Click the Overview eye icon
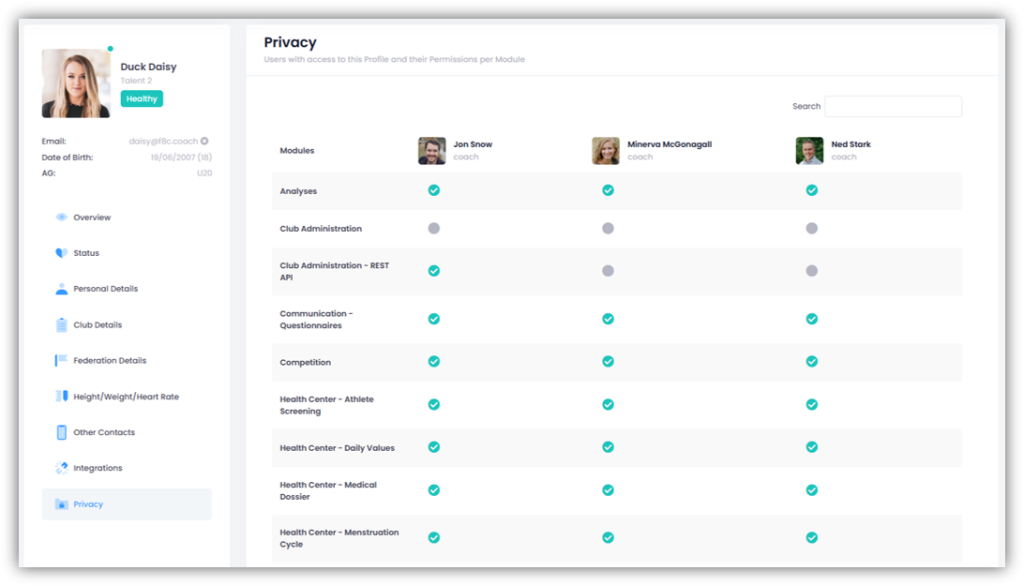1024x586 pixels. [62, 217]
